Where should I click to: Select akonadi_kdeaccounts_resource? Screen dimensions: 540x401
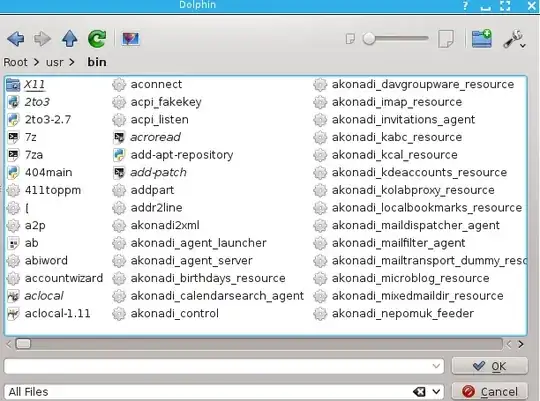click(x=410, y=173)
